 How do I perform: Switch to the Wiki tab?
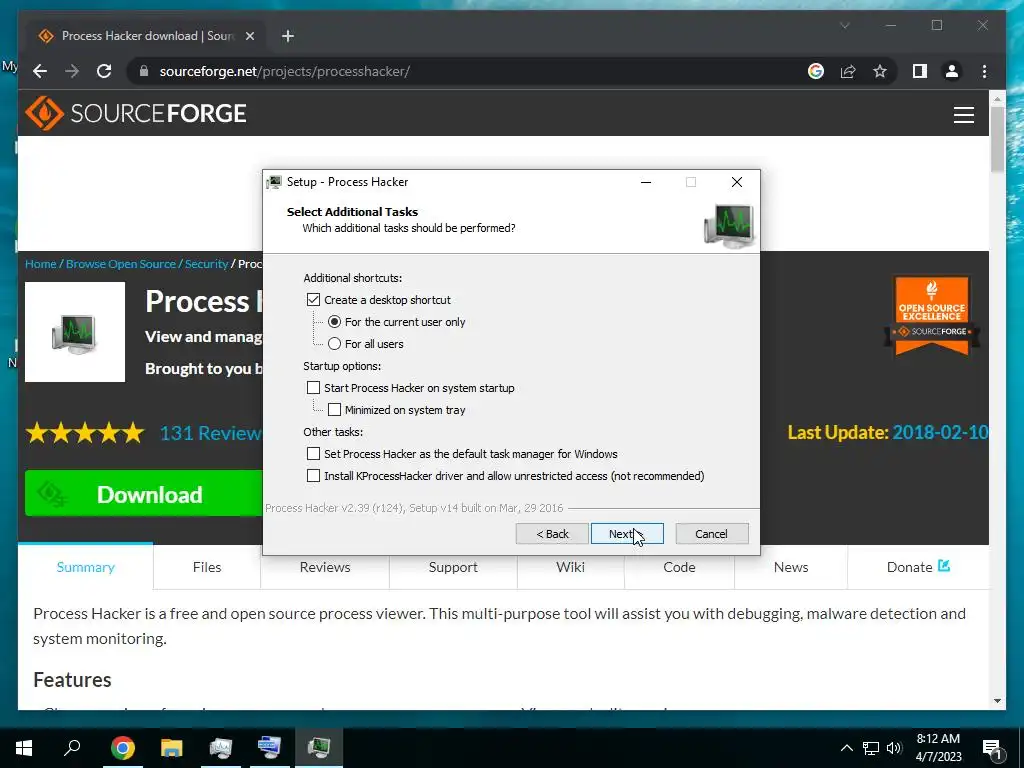coord(570,567)
